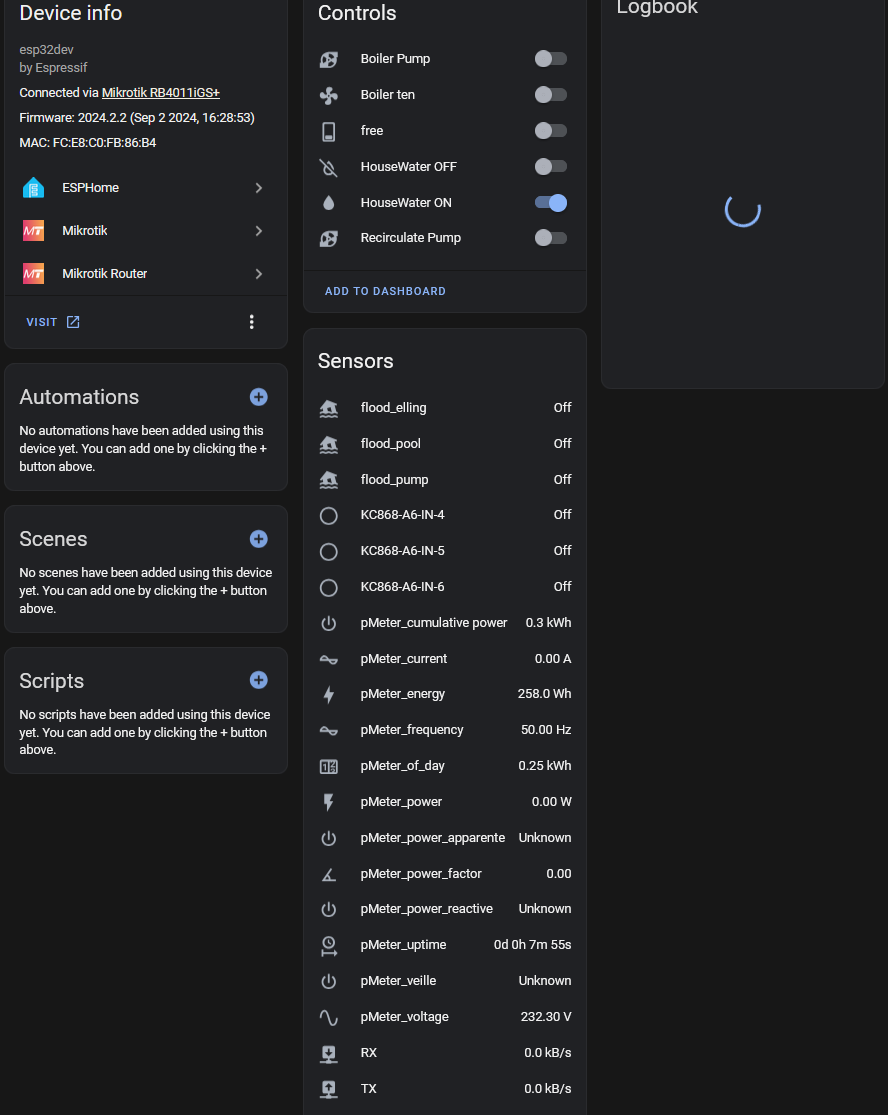This screenshot has height=1115, width=888.
Task: Select the pMeter_frequency sensor row
Action: pos(444,730)
